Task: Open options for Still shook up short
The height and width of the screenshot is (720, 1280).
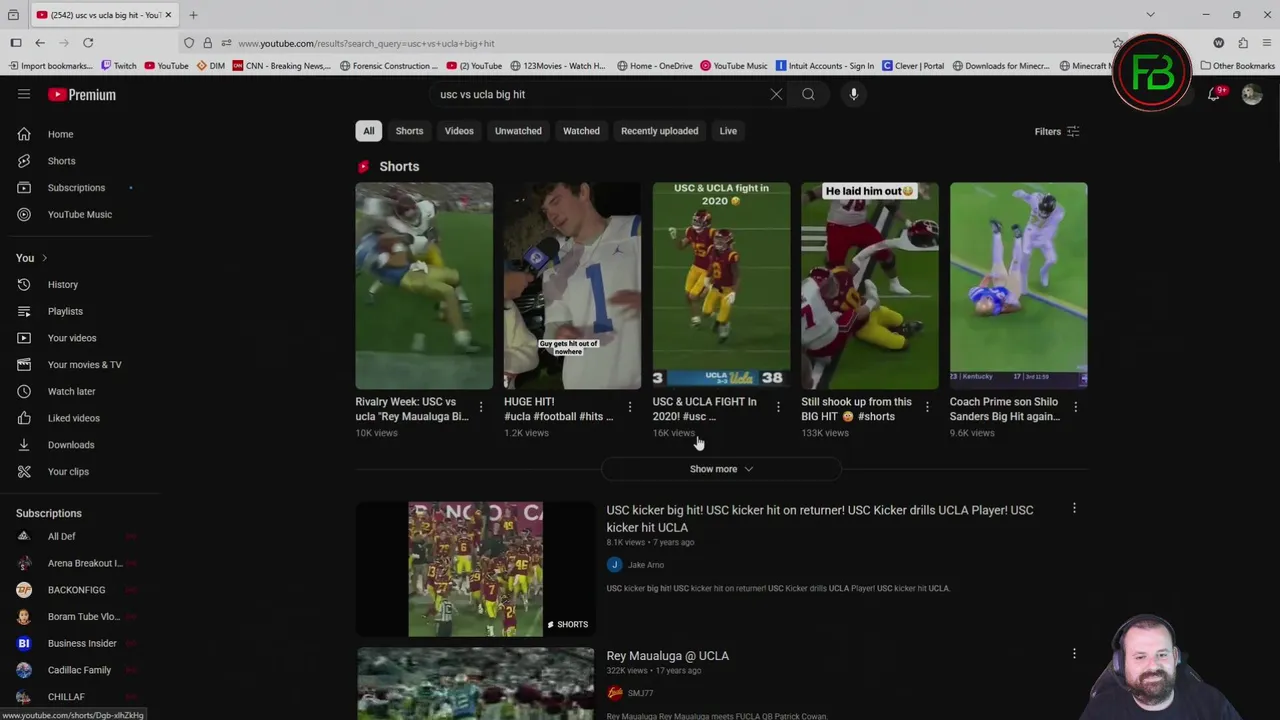Action: coord(927,407)
